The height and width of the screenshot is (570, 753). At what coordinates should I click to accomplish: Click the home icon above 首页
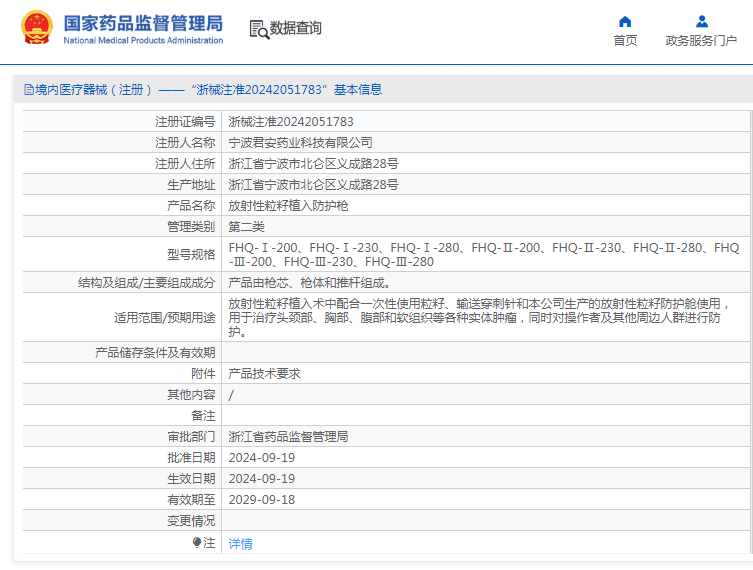(x=625, y=22)
